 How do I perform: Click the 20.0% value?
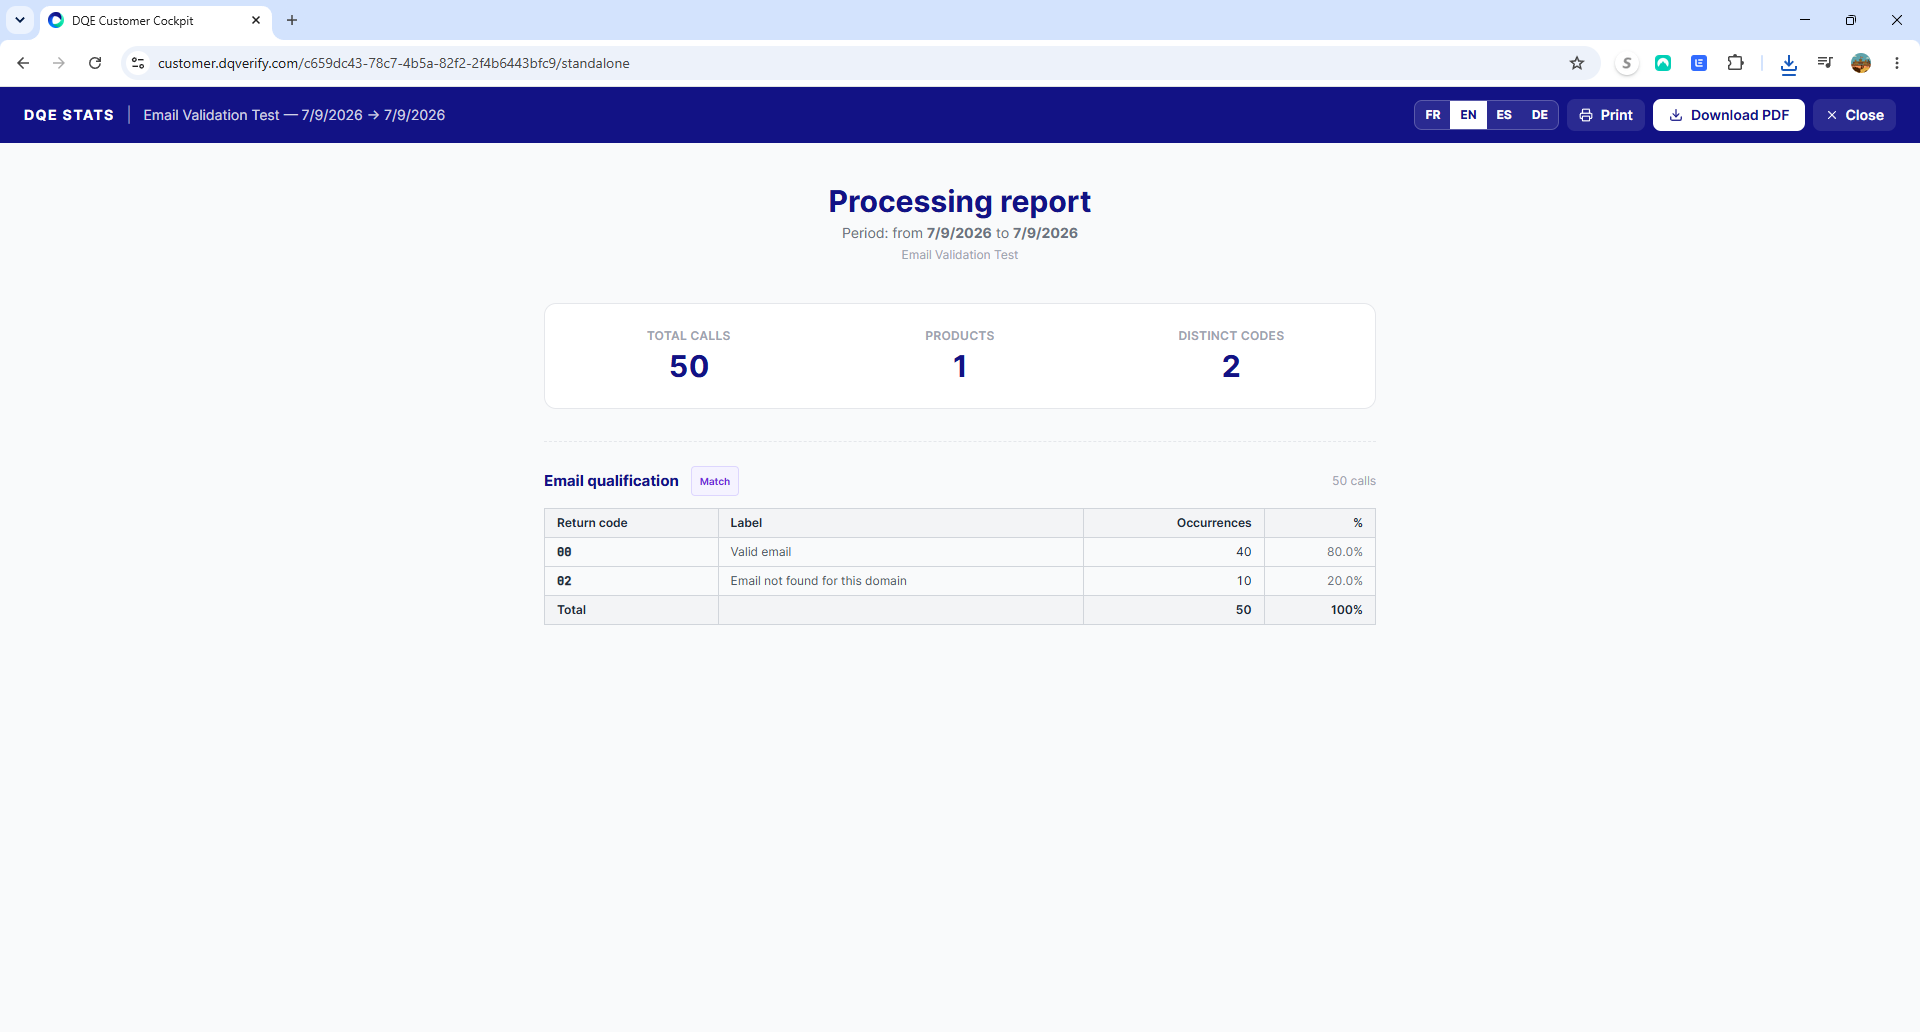(1345, 581)
